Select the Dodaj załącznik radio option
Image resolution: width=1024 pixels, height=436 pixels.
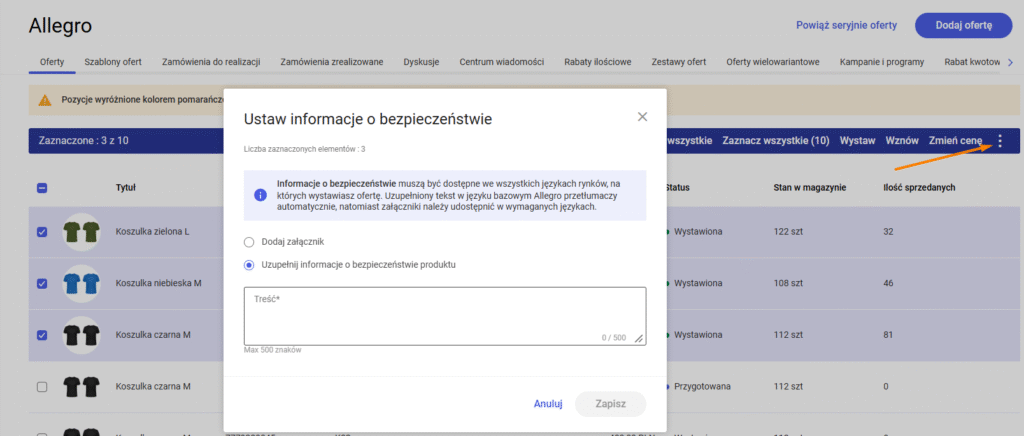pyautogui.click(x=248, y=242)
